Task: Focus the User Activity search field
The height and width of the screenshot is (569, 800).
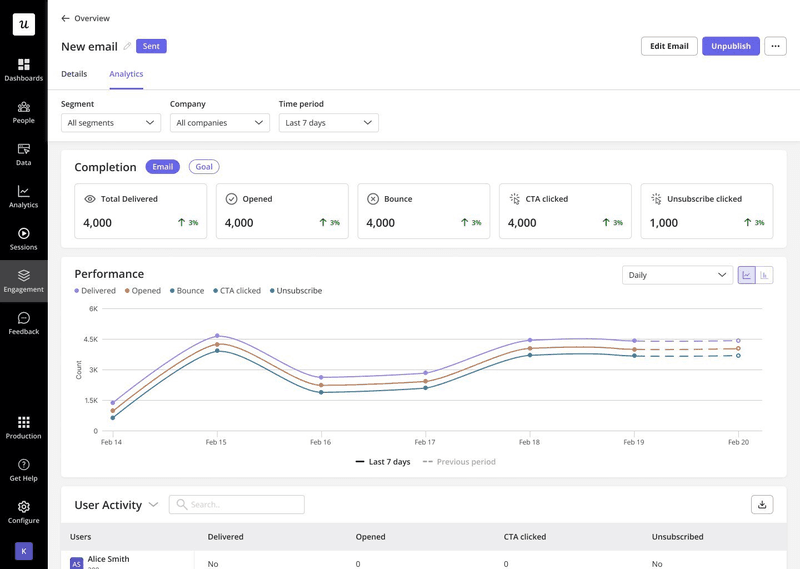Action: click(x=237, y=505)
